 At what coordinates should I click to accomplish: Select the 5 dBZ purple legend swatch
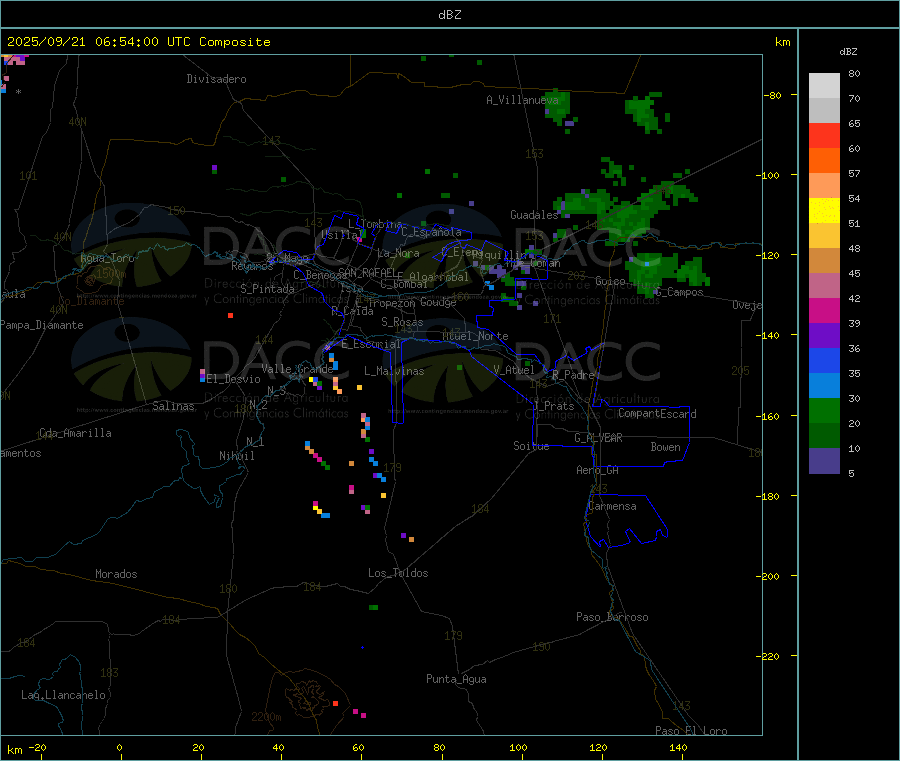tap(824, 460)
